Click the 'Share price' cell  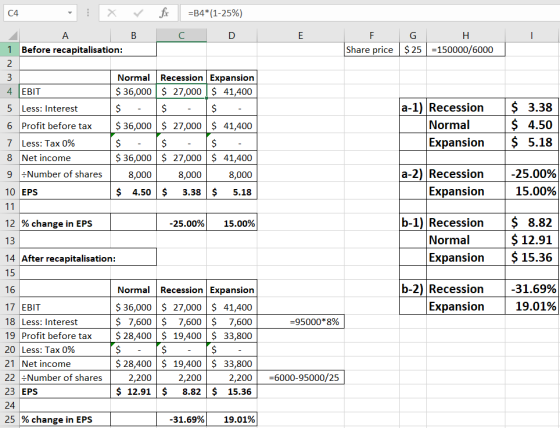[372, 50]
